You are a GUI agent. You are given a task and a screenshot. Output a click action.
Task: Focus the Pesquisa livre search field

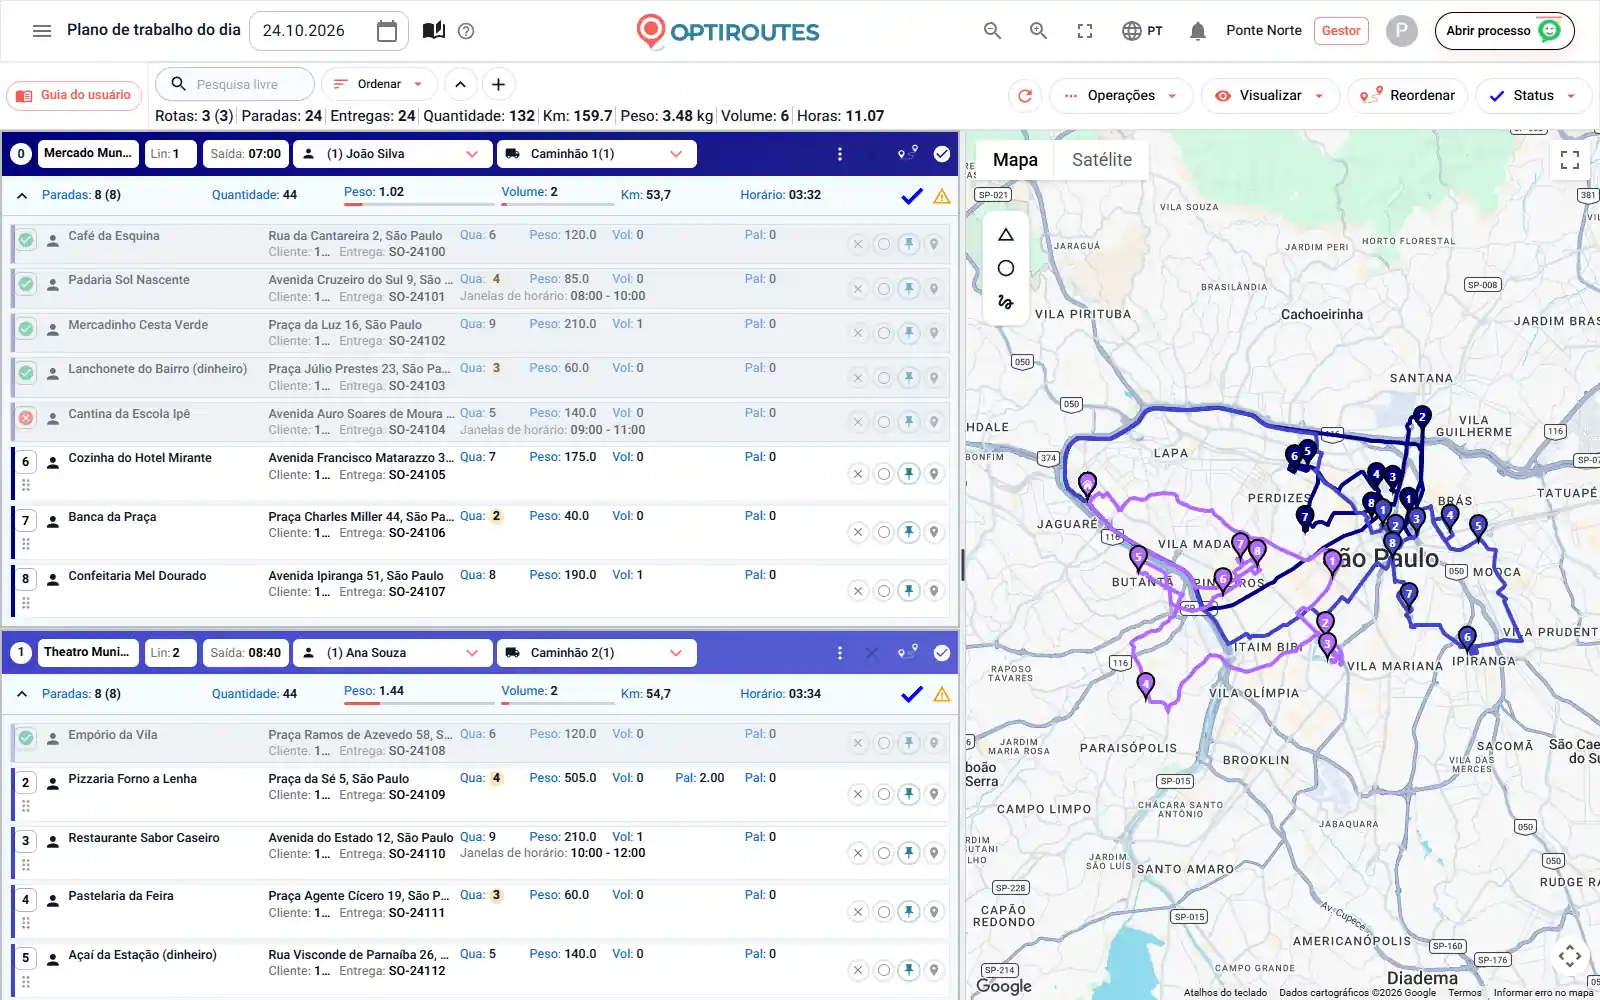click(x=236, y=84)
